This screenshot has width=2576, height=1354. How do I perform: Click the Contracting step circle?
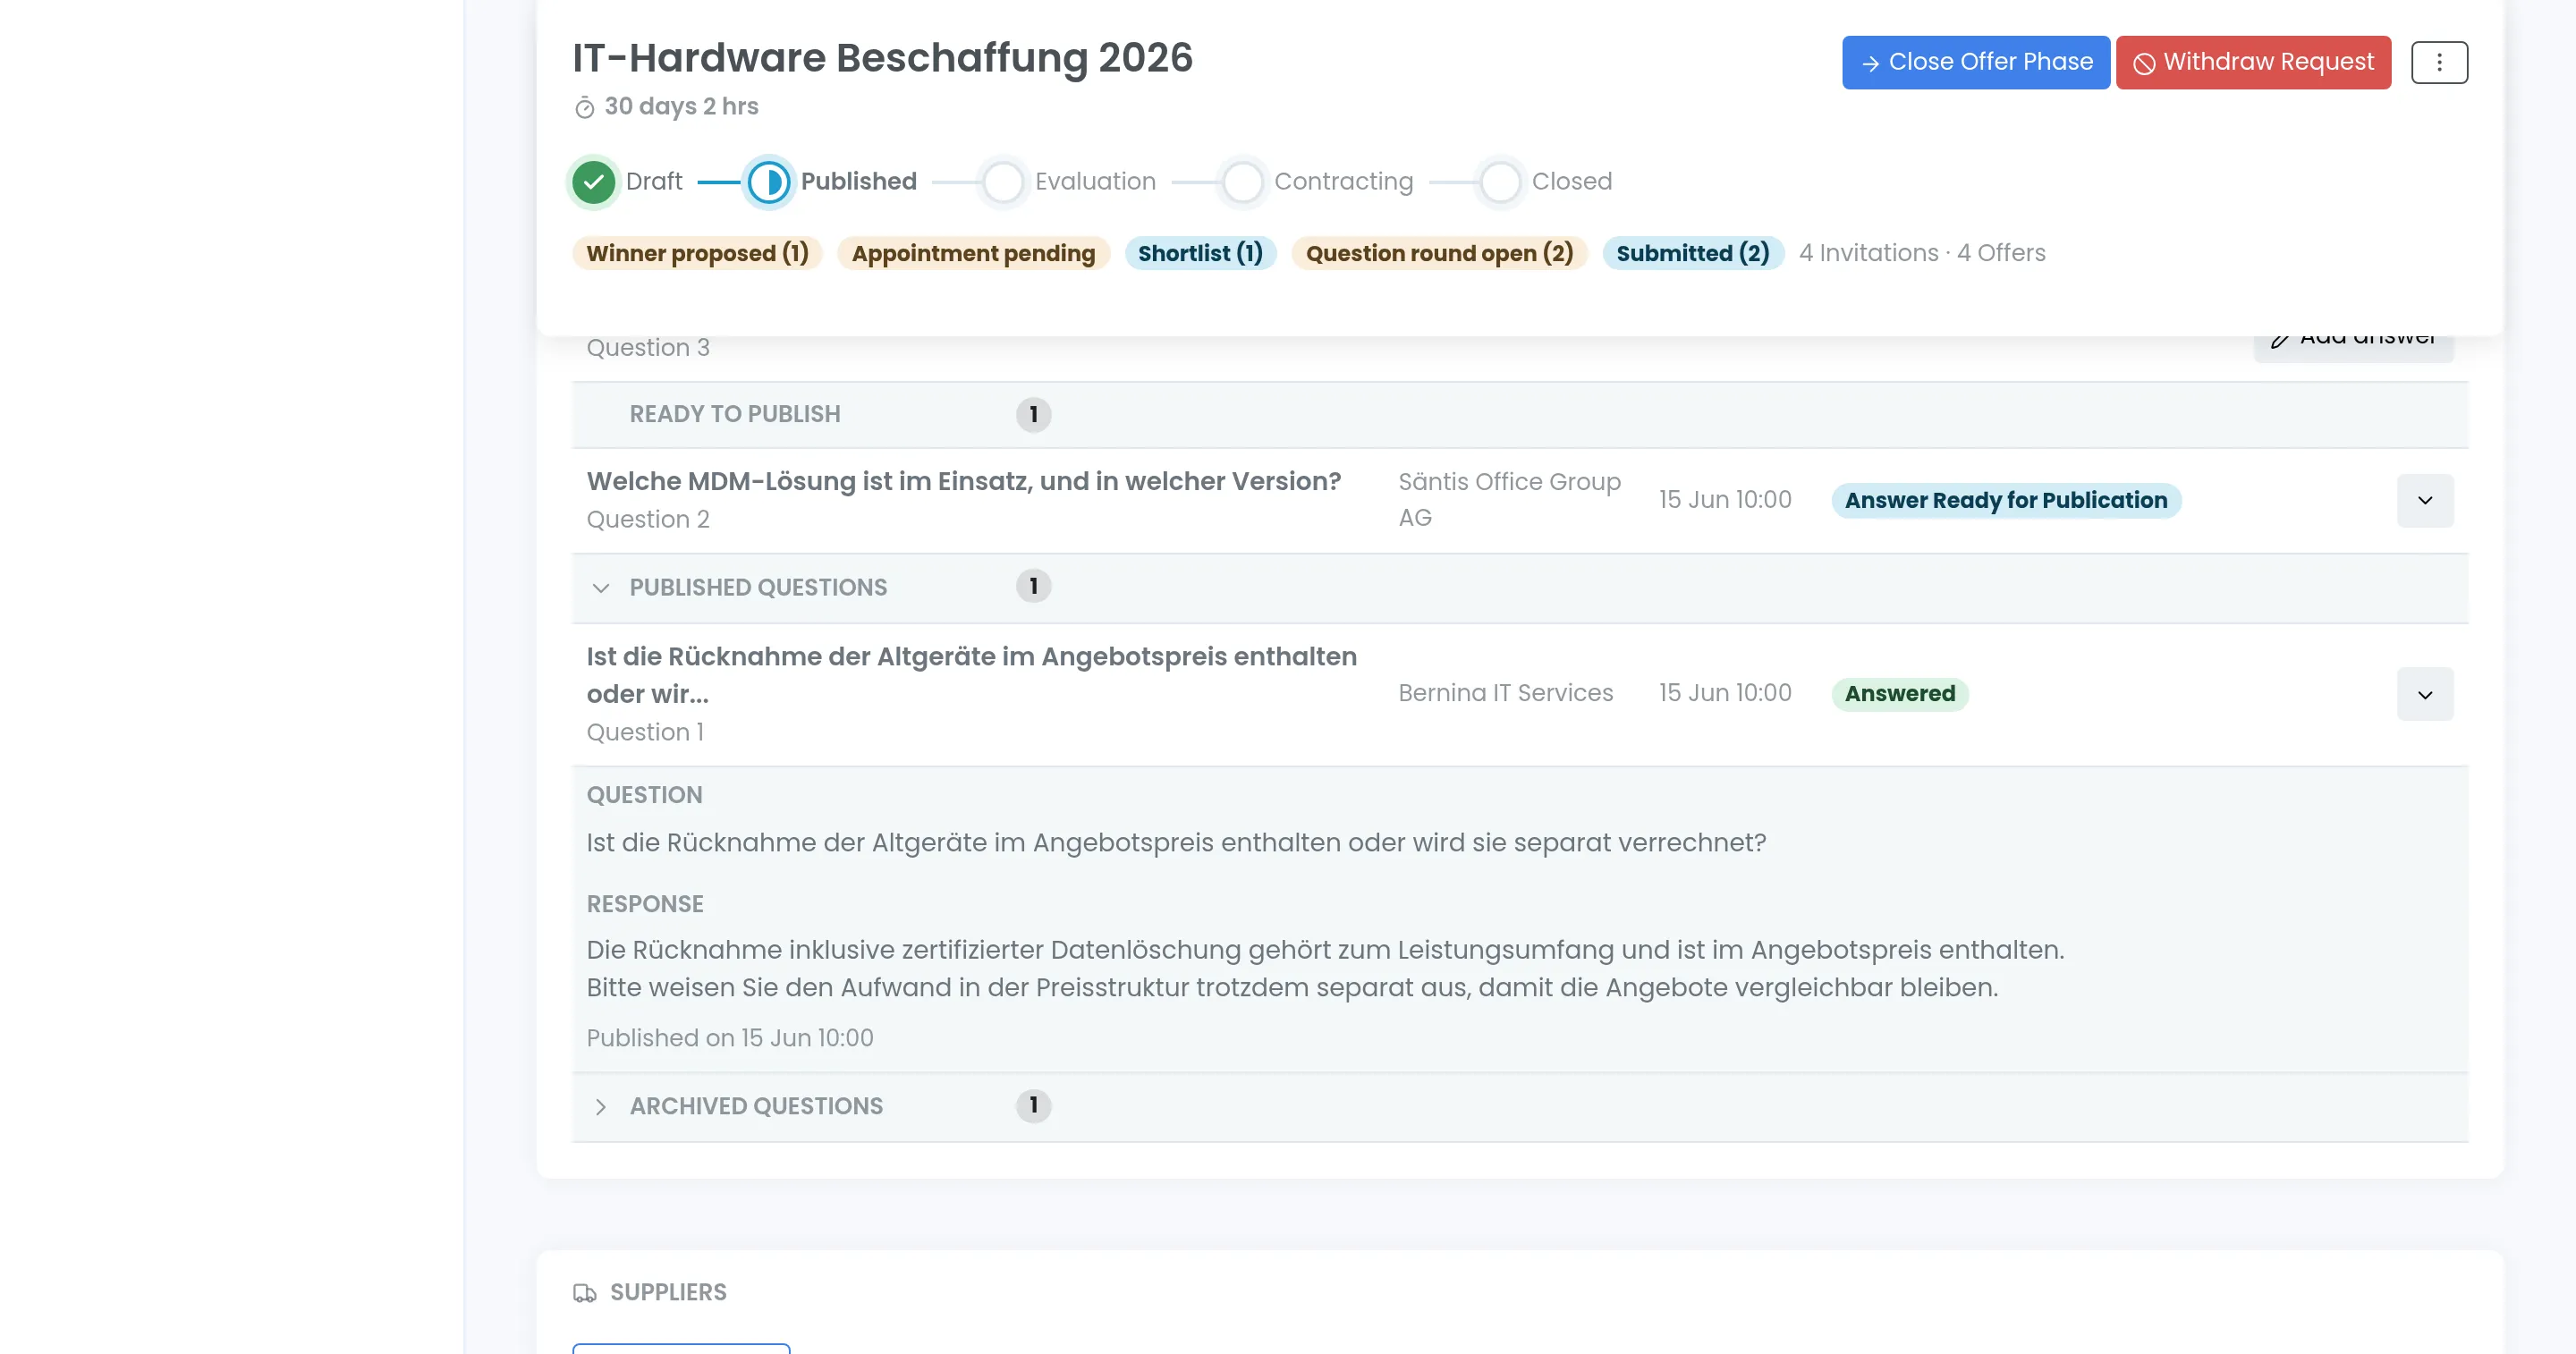[x=1243, y=182]
